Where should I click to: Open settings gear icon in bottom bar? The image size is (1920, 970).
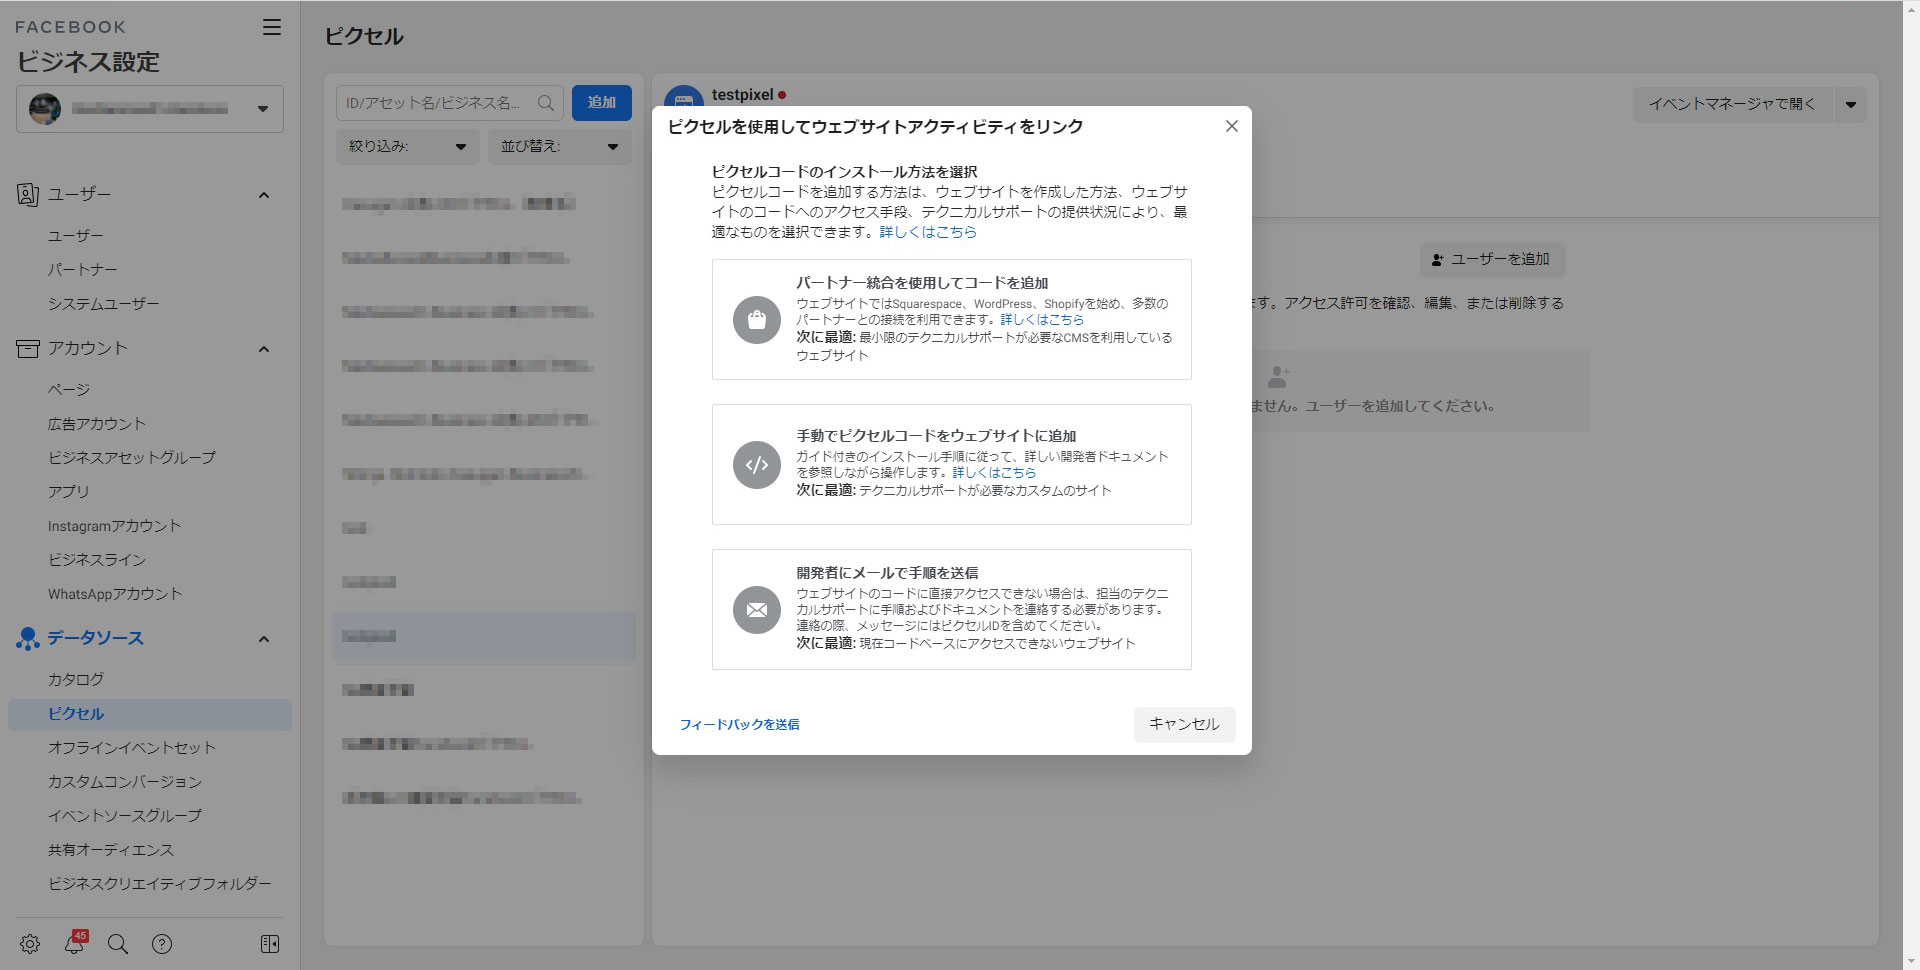click(x=30, y=944)
